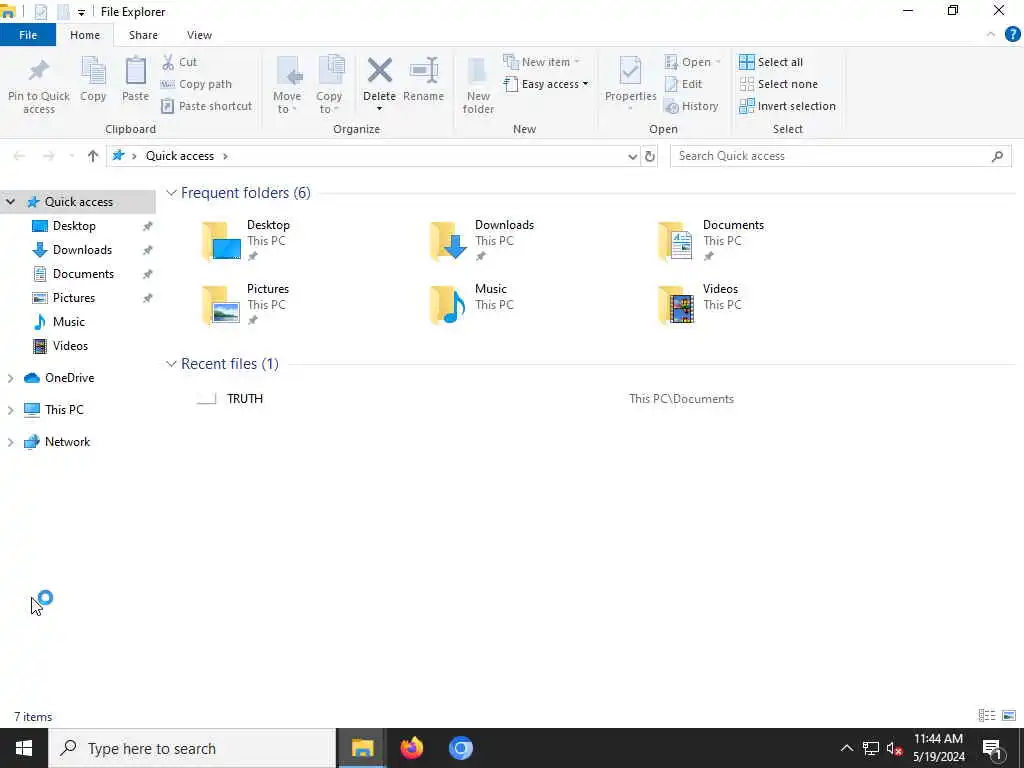Click Quick access in the address path
This screenshot has width=1024, height=768.
pyautogui.click(x=180, y=156)
